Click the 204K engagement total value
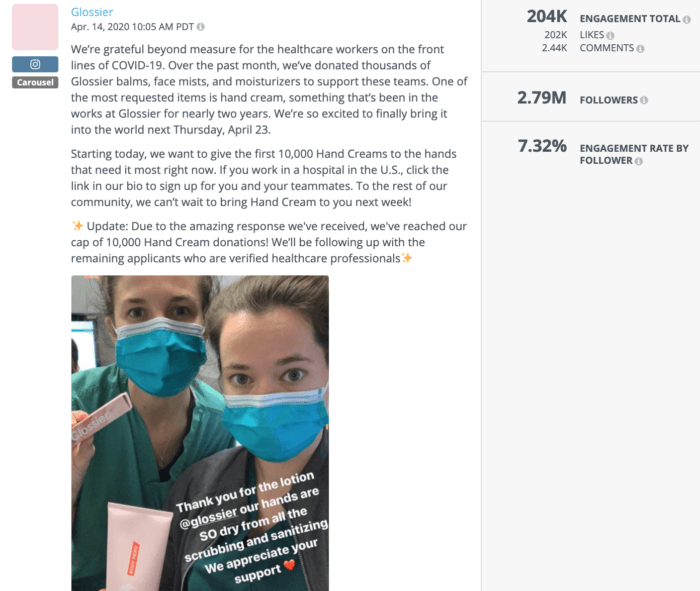700x591 pixels. click(x=546, y=17)
